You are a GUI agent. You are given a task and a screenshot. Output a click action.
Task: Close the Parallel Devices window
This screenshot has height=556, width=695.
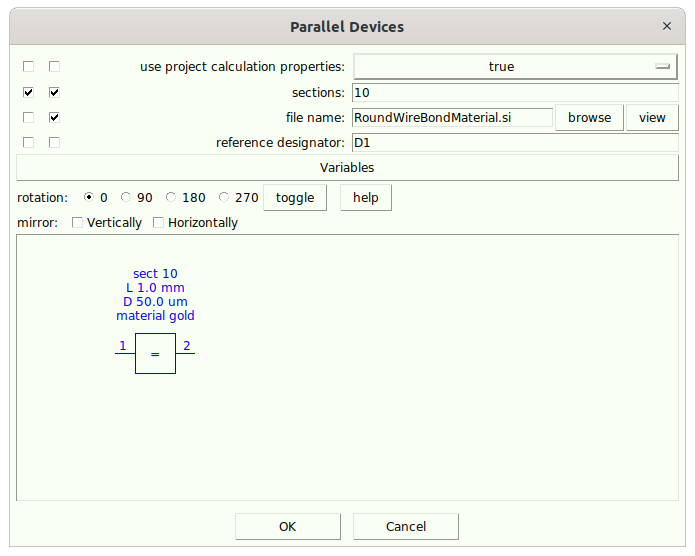pos(667,26)
